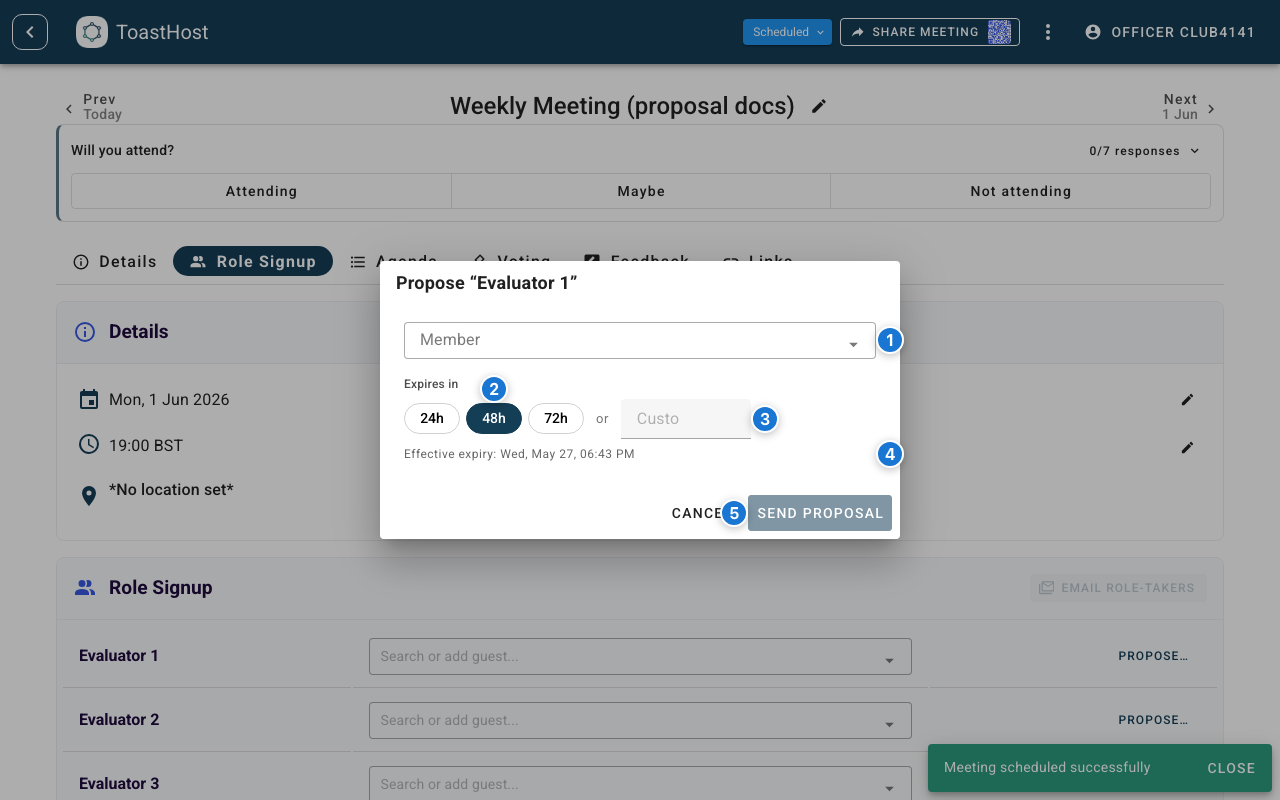Click Evaluator 1 search or add guest field
Image resolution: width=1280 pixels, height=800 pixels.
640,657
